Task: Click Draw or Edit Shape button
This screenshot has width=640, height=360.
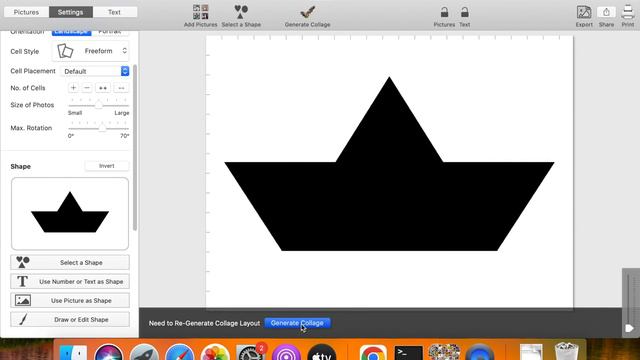Action: (x=70, y=320)
